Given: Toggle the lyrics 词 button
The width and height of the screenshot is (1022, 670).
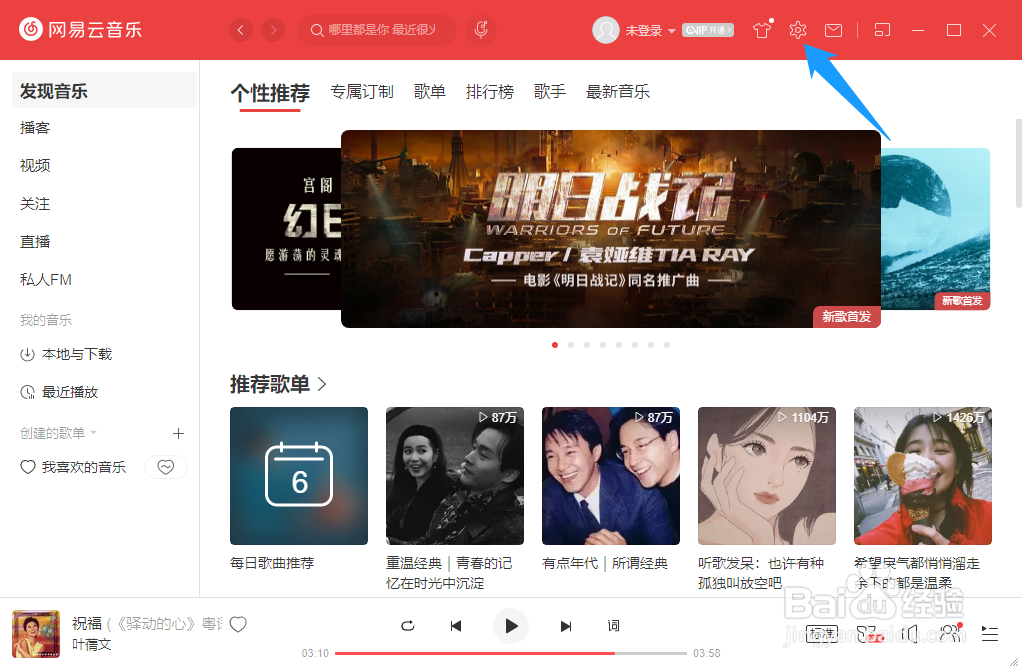Looking at the screenshot, I should (x=613, y=626).
